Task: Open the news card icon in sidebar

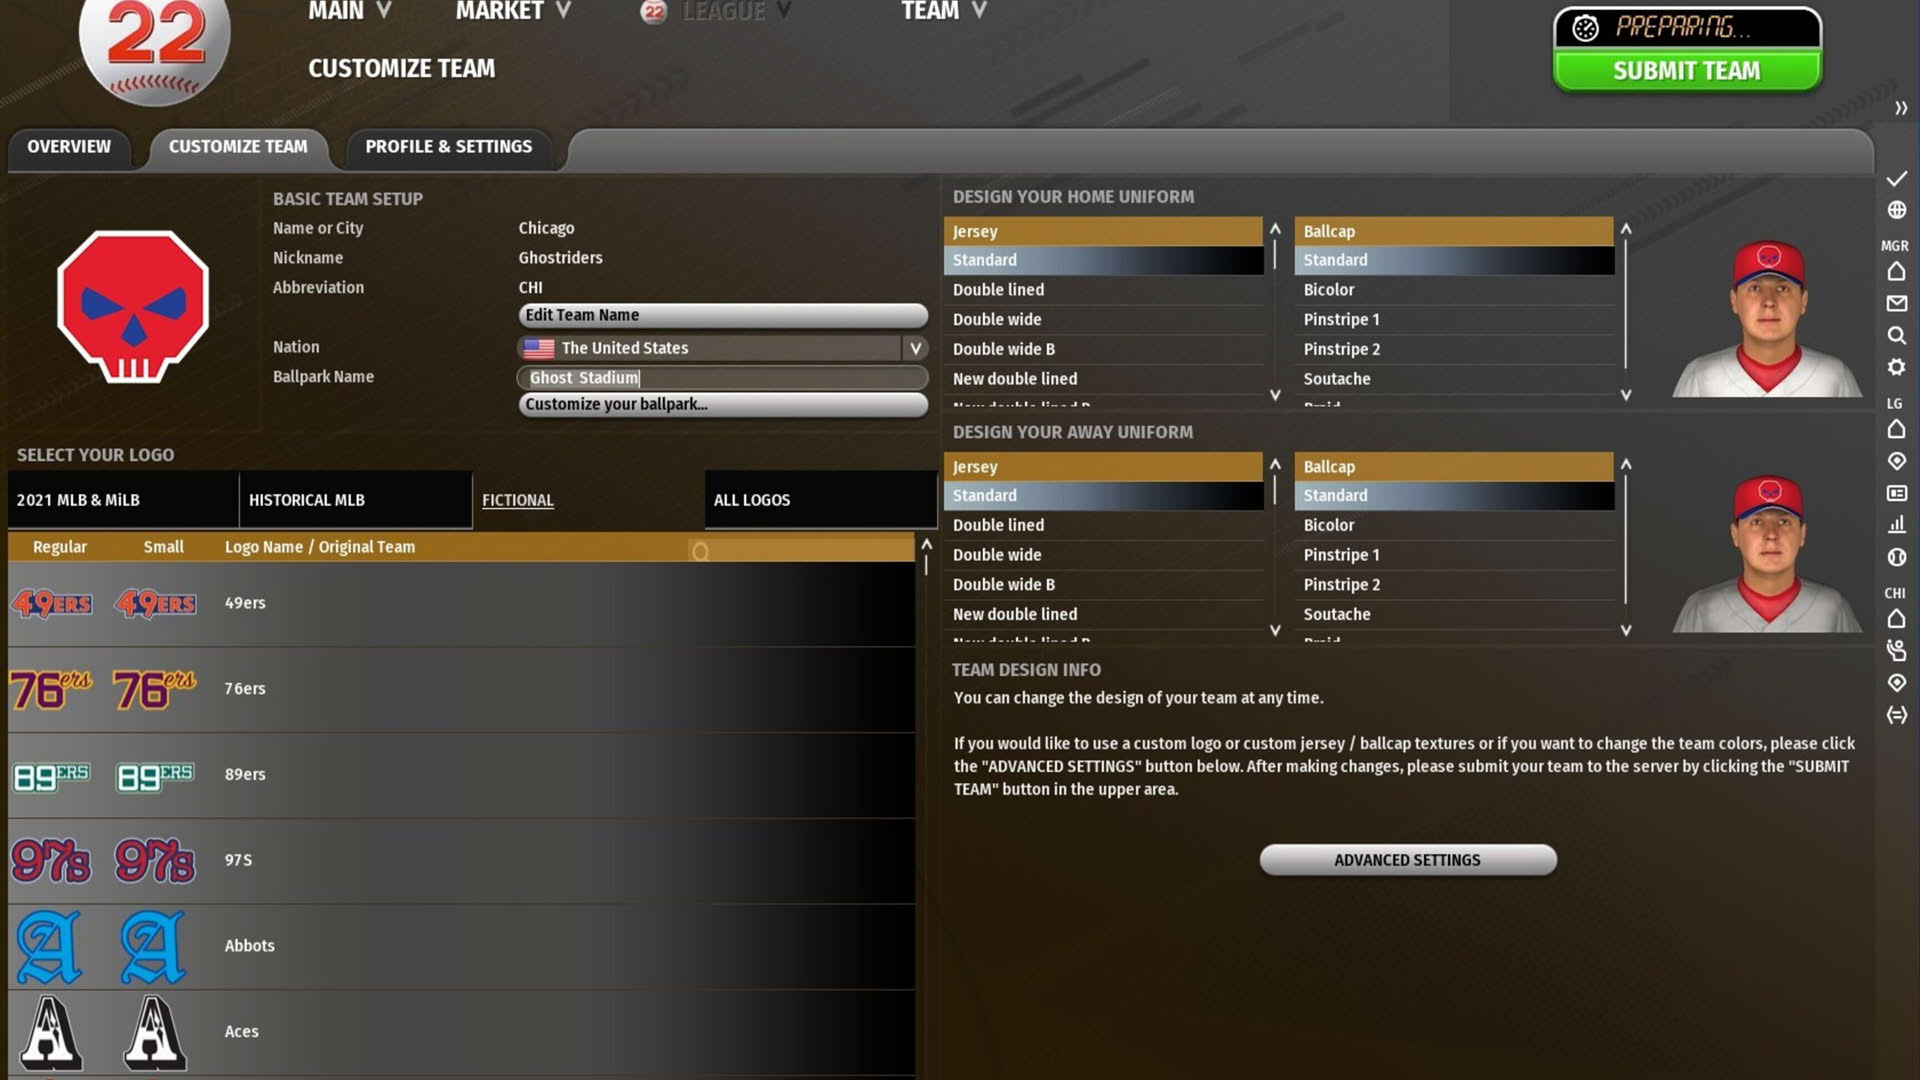Action: (1896, 493)
